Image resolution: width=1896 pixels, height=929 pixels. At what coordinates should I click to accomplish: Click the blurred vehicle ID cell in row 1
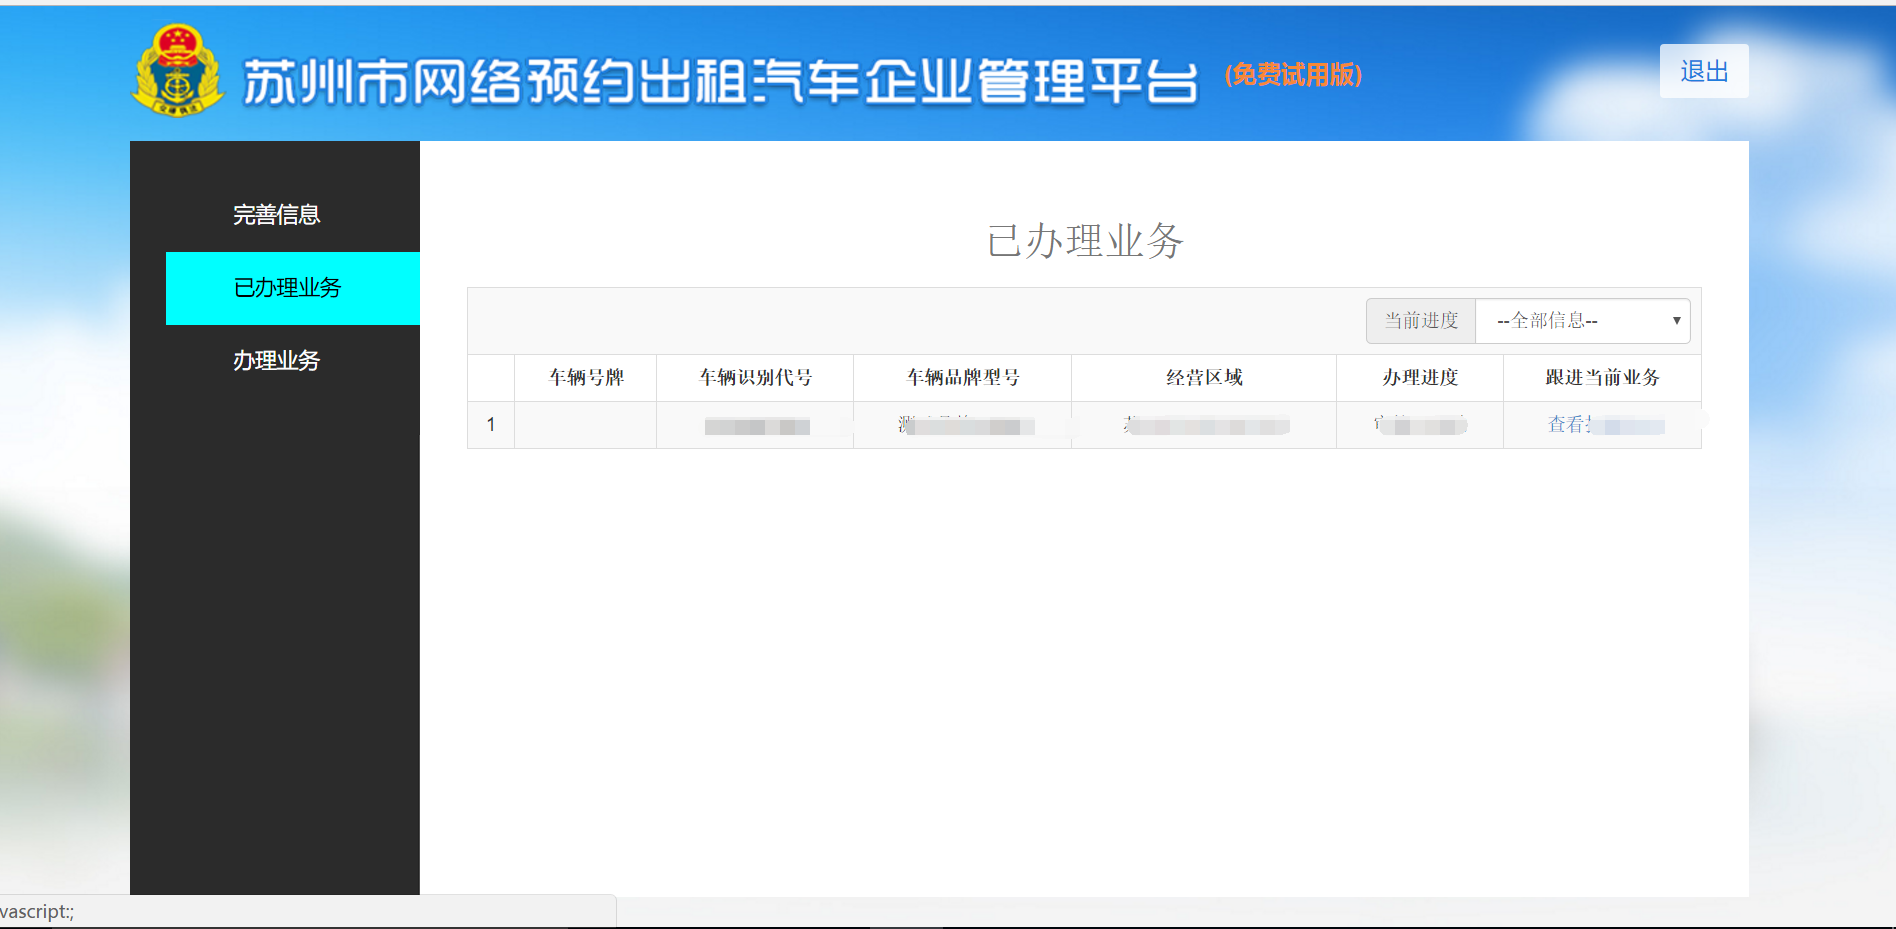[x=756, y=427]
